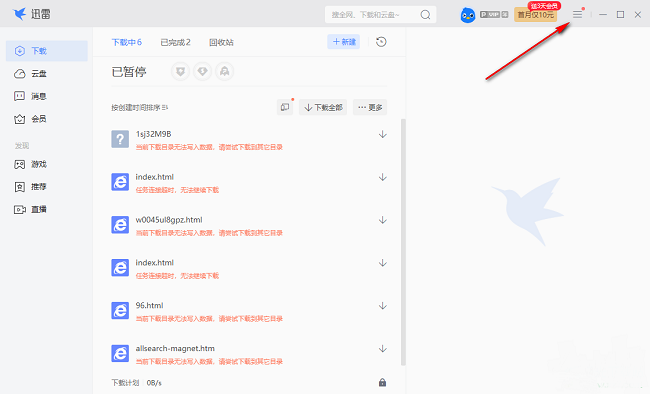
Task: Click the w0045ul8gpz.html file icon
Action: [x=120, y=225]
